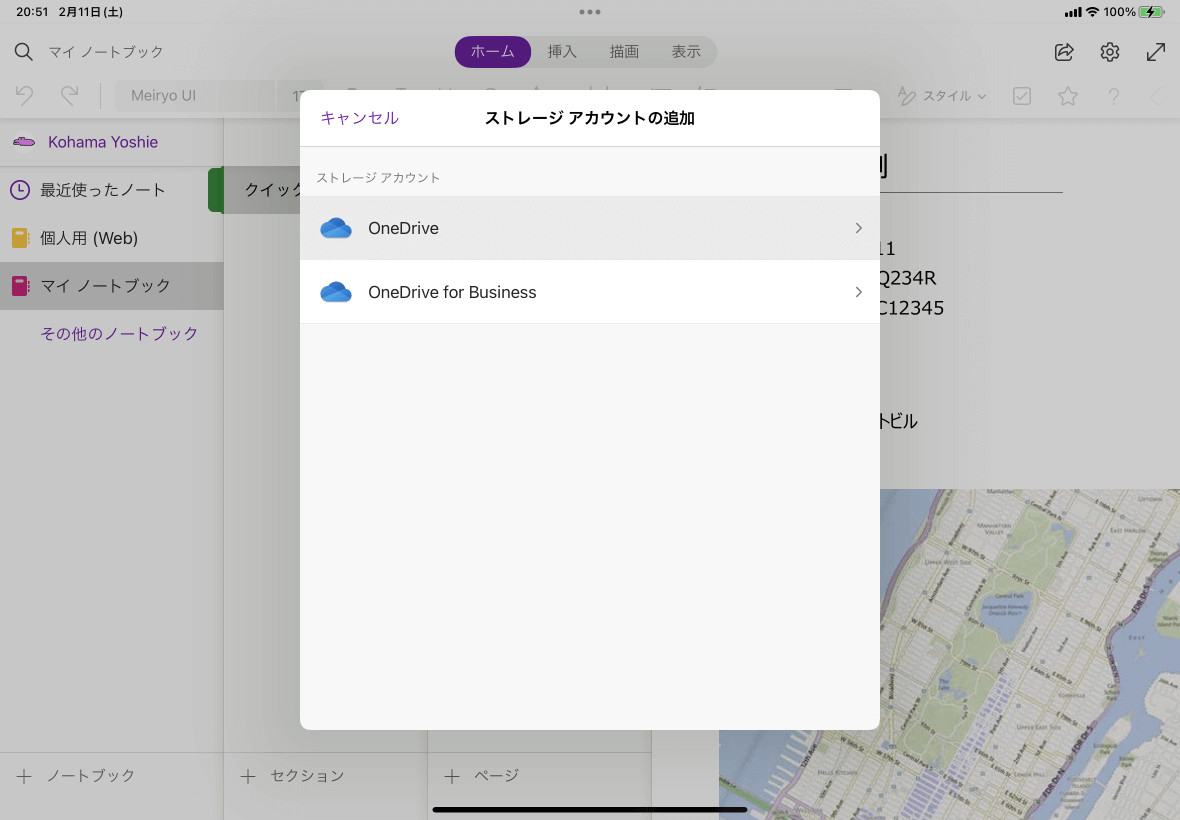This screenshot has height=820, width=1180.
Task: Tap Cancel in the storage account dialog
Action: 360,118
